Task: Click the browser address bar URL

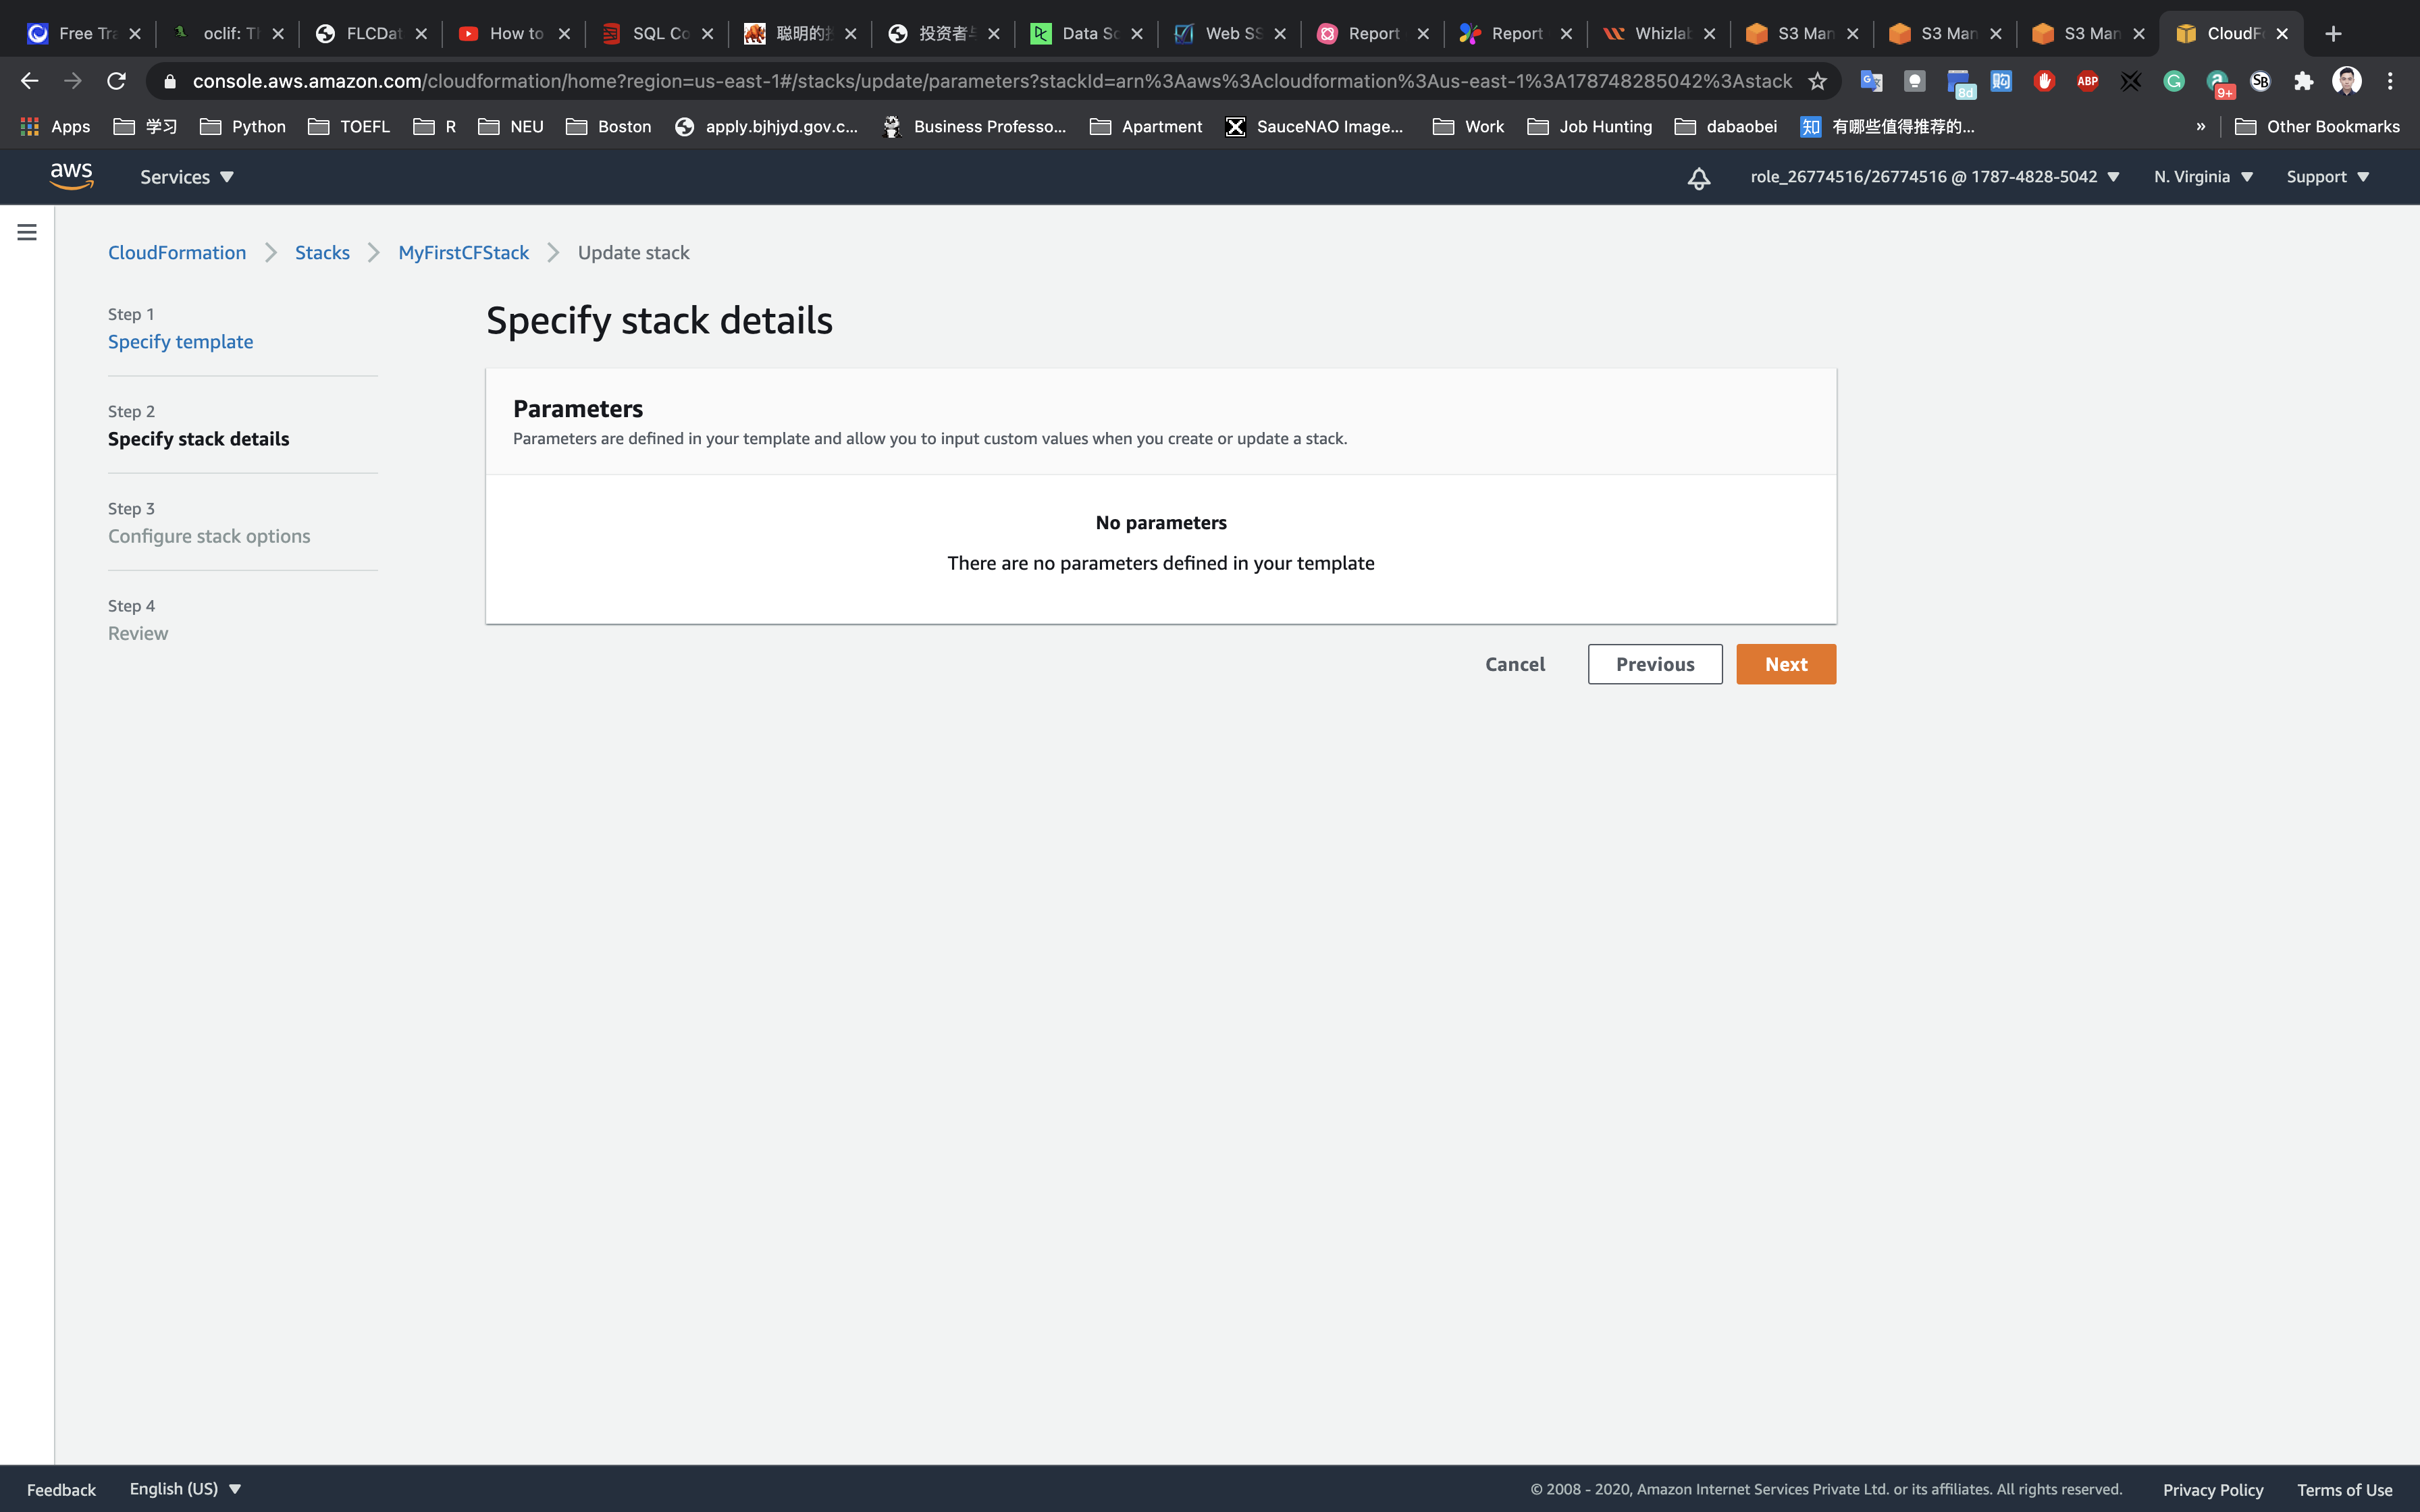Action: 990,81
